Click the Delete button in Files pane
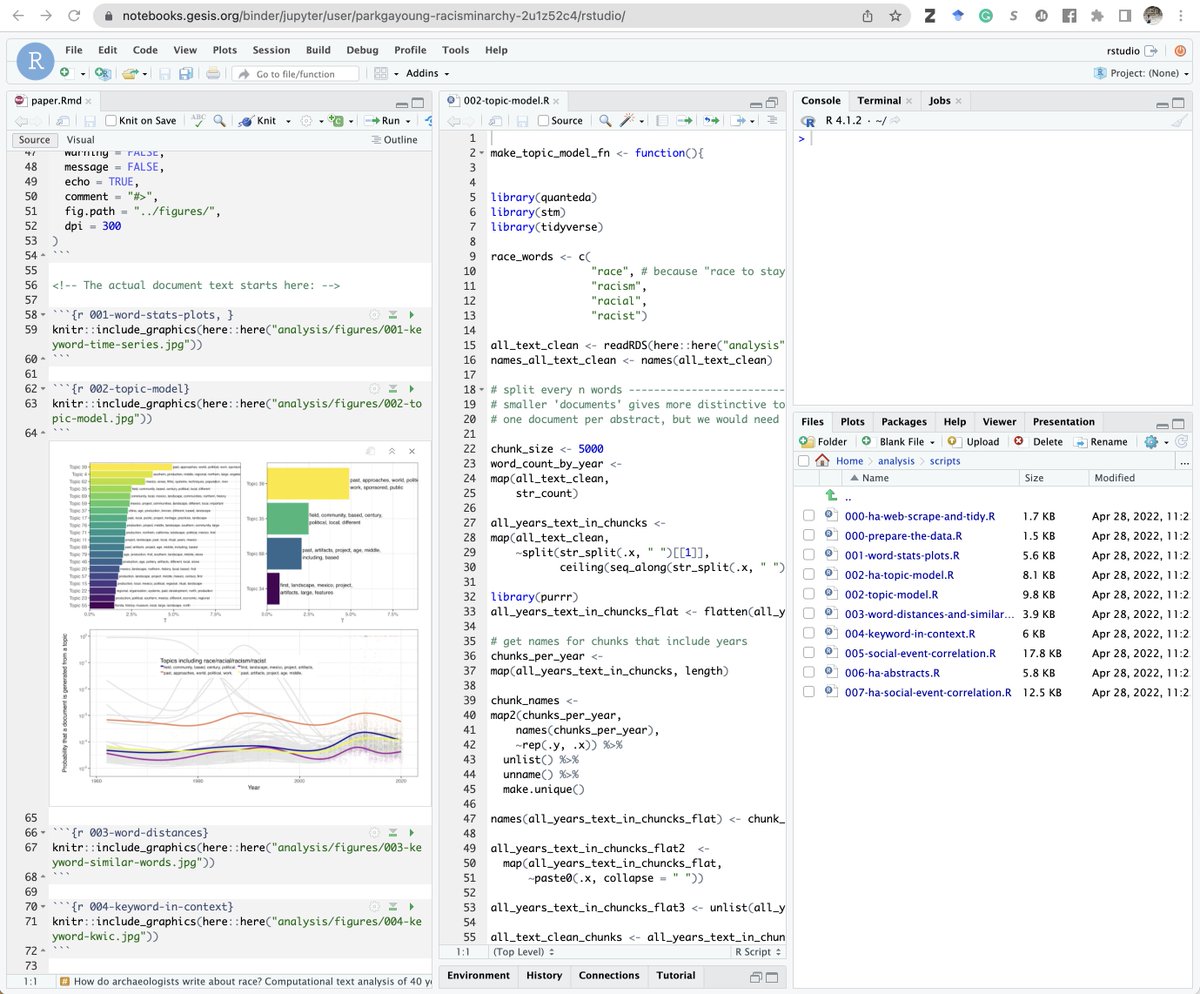 (1038, 441)
